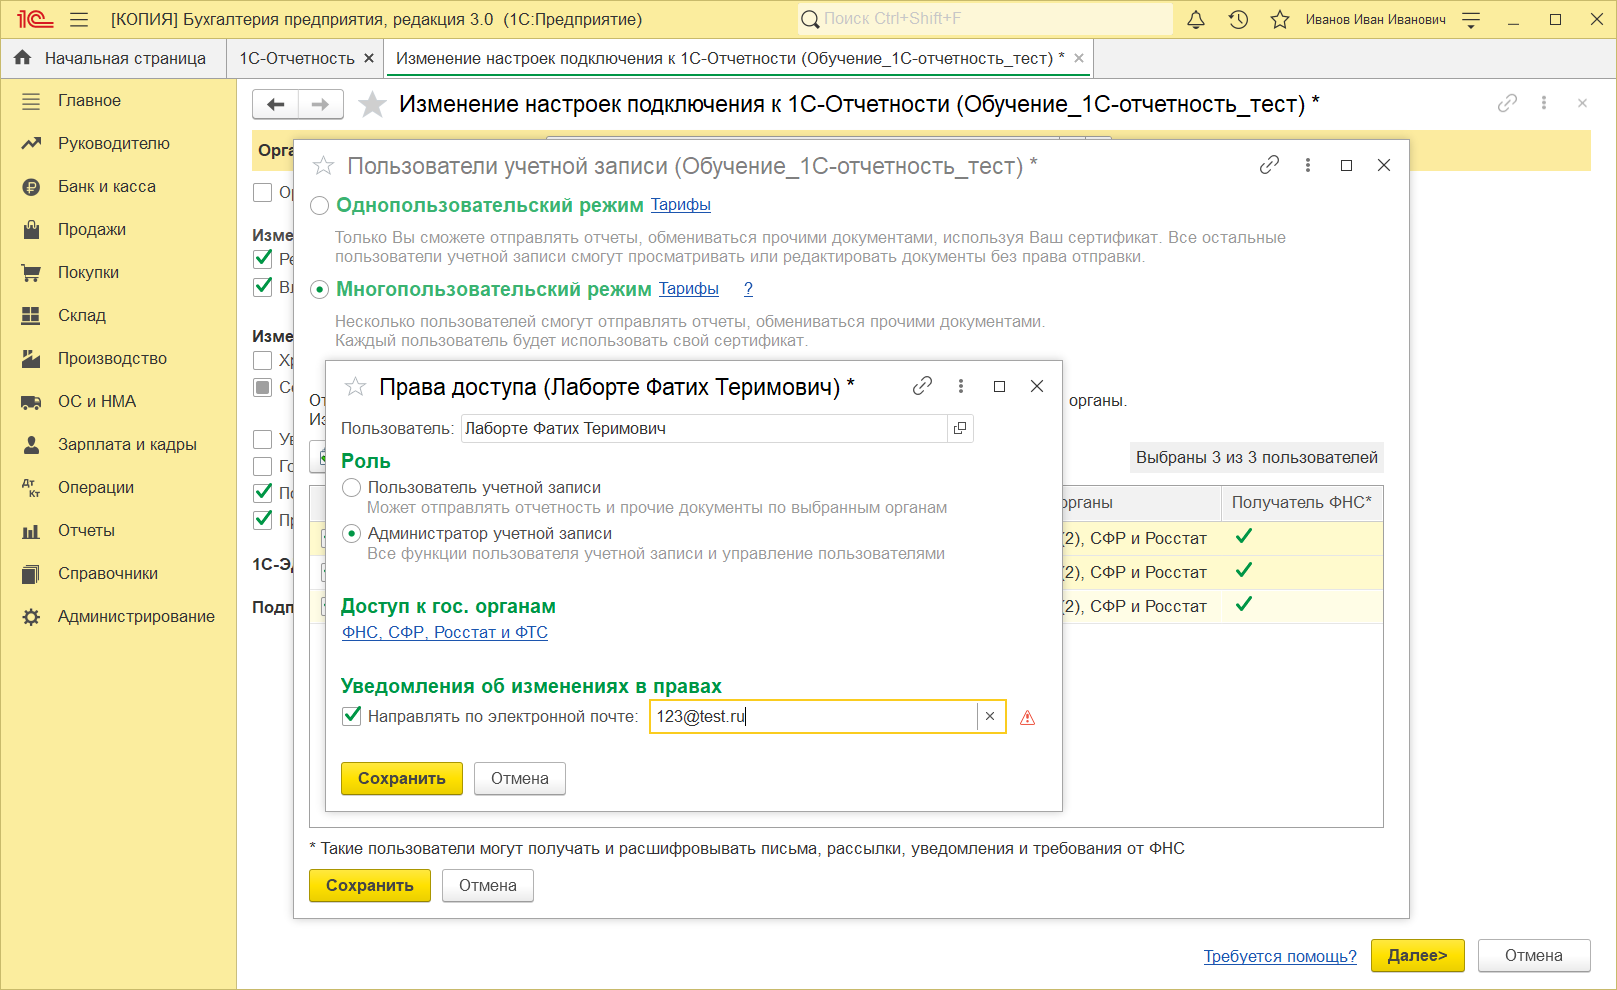The image size is (1617, 990).
Task: Open Банк и касса section
Action: click(118, 187)
